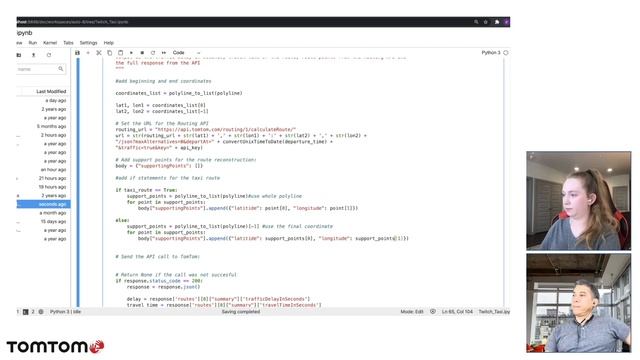Paste cell from the clipboard icon
This screenshot has width=640, height=360.
pos(120,53)
